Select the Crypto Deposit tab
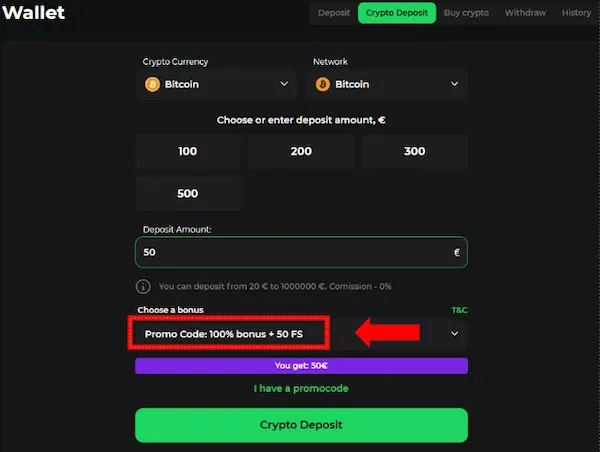 (397, 13)
